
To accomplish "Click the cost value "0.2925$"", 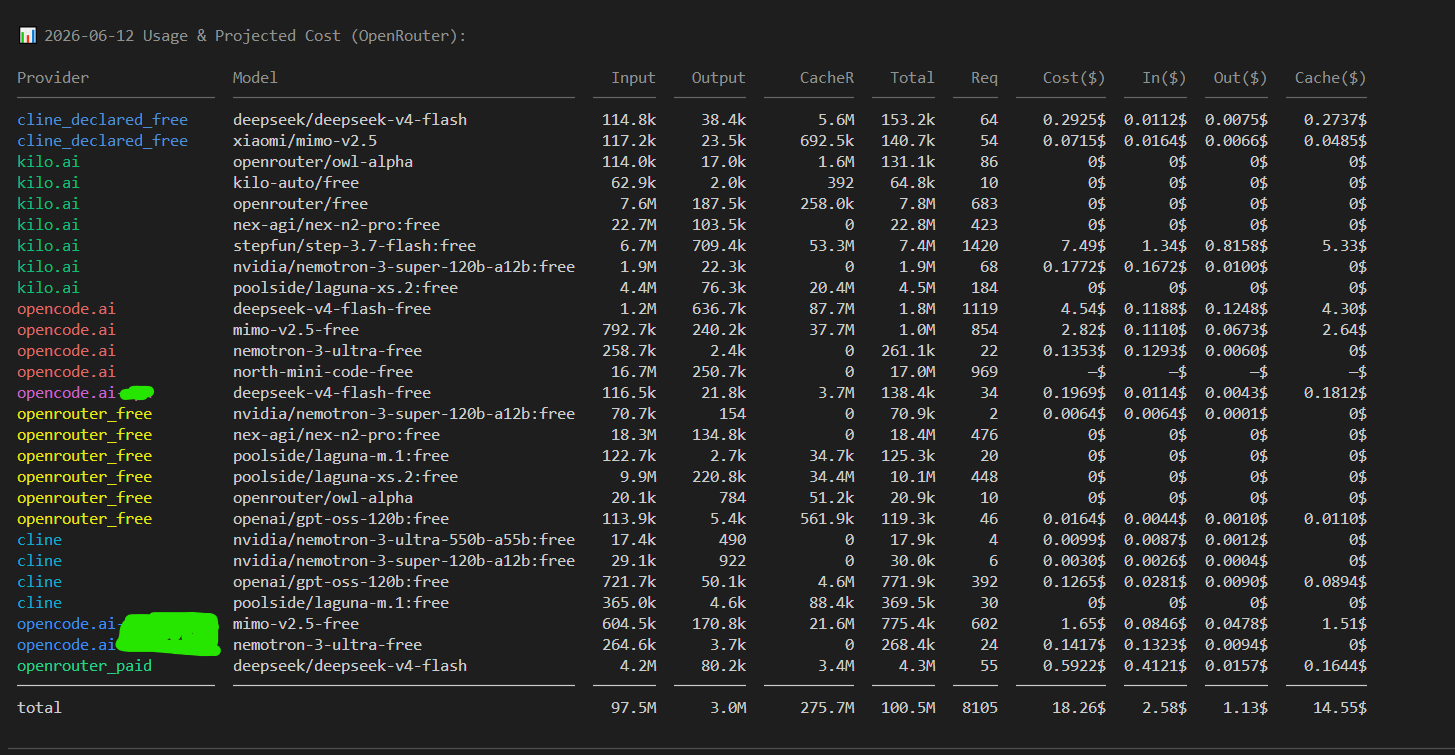I will 1074,120.
